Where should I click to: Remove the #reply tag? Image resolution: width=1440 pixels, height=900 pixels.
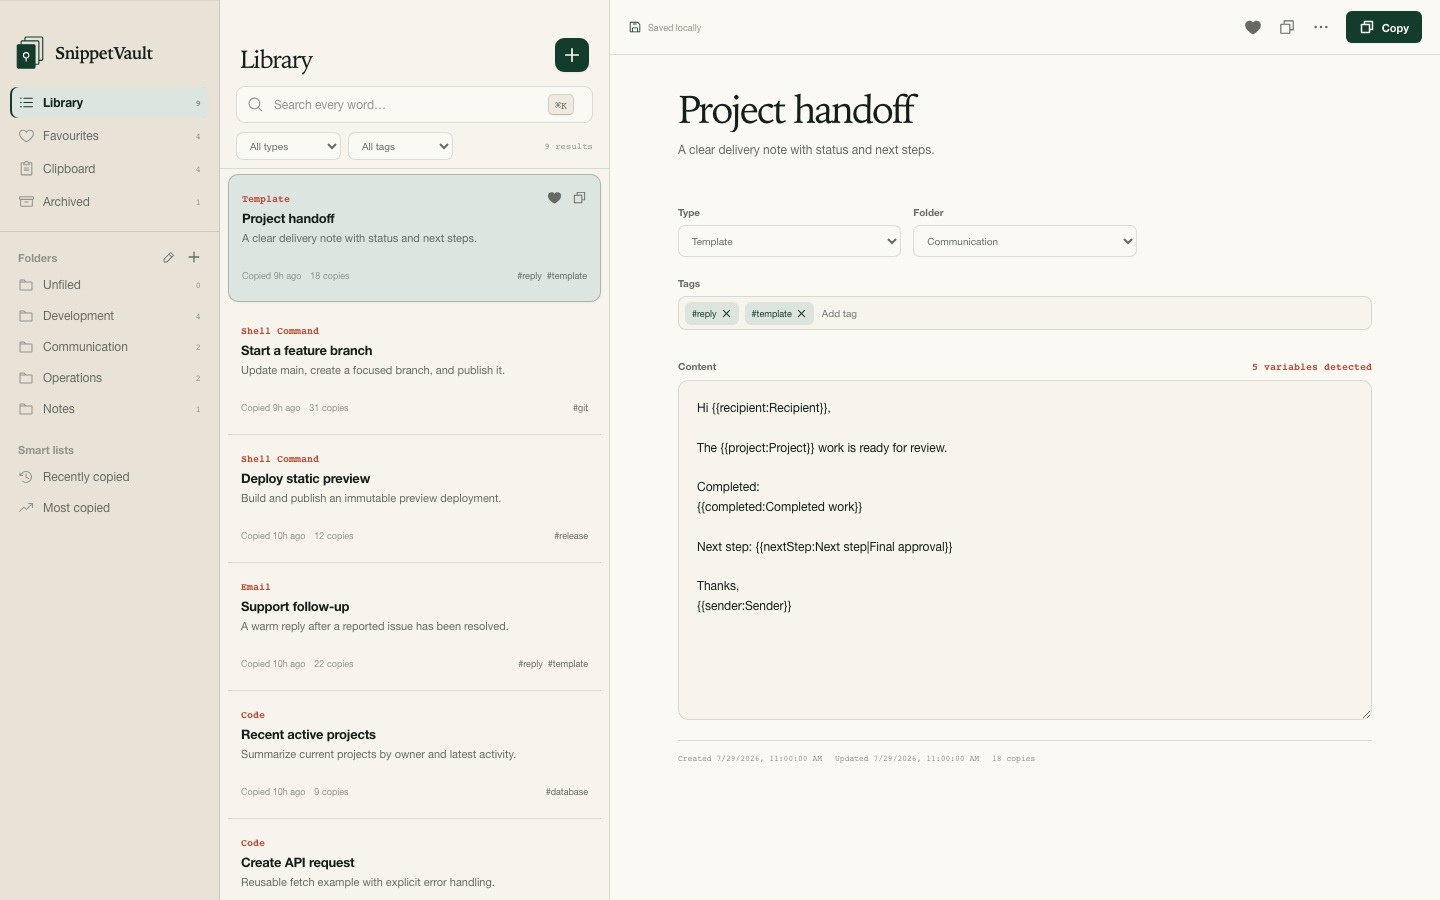click(727, 314)
